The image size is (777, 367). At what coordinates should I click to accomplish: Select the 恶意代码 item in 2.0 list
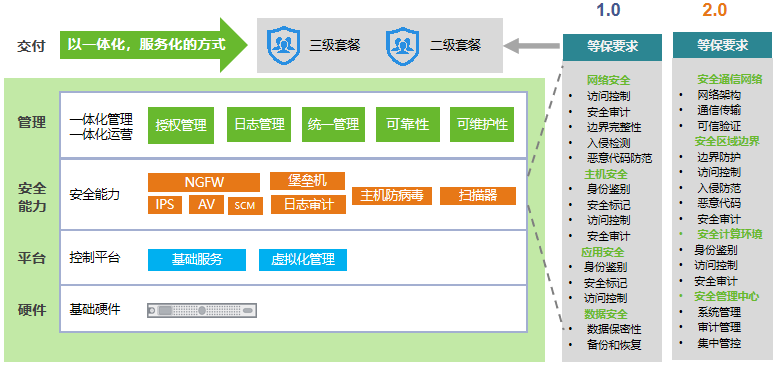coord(720,203)
